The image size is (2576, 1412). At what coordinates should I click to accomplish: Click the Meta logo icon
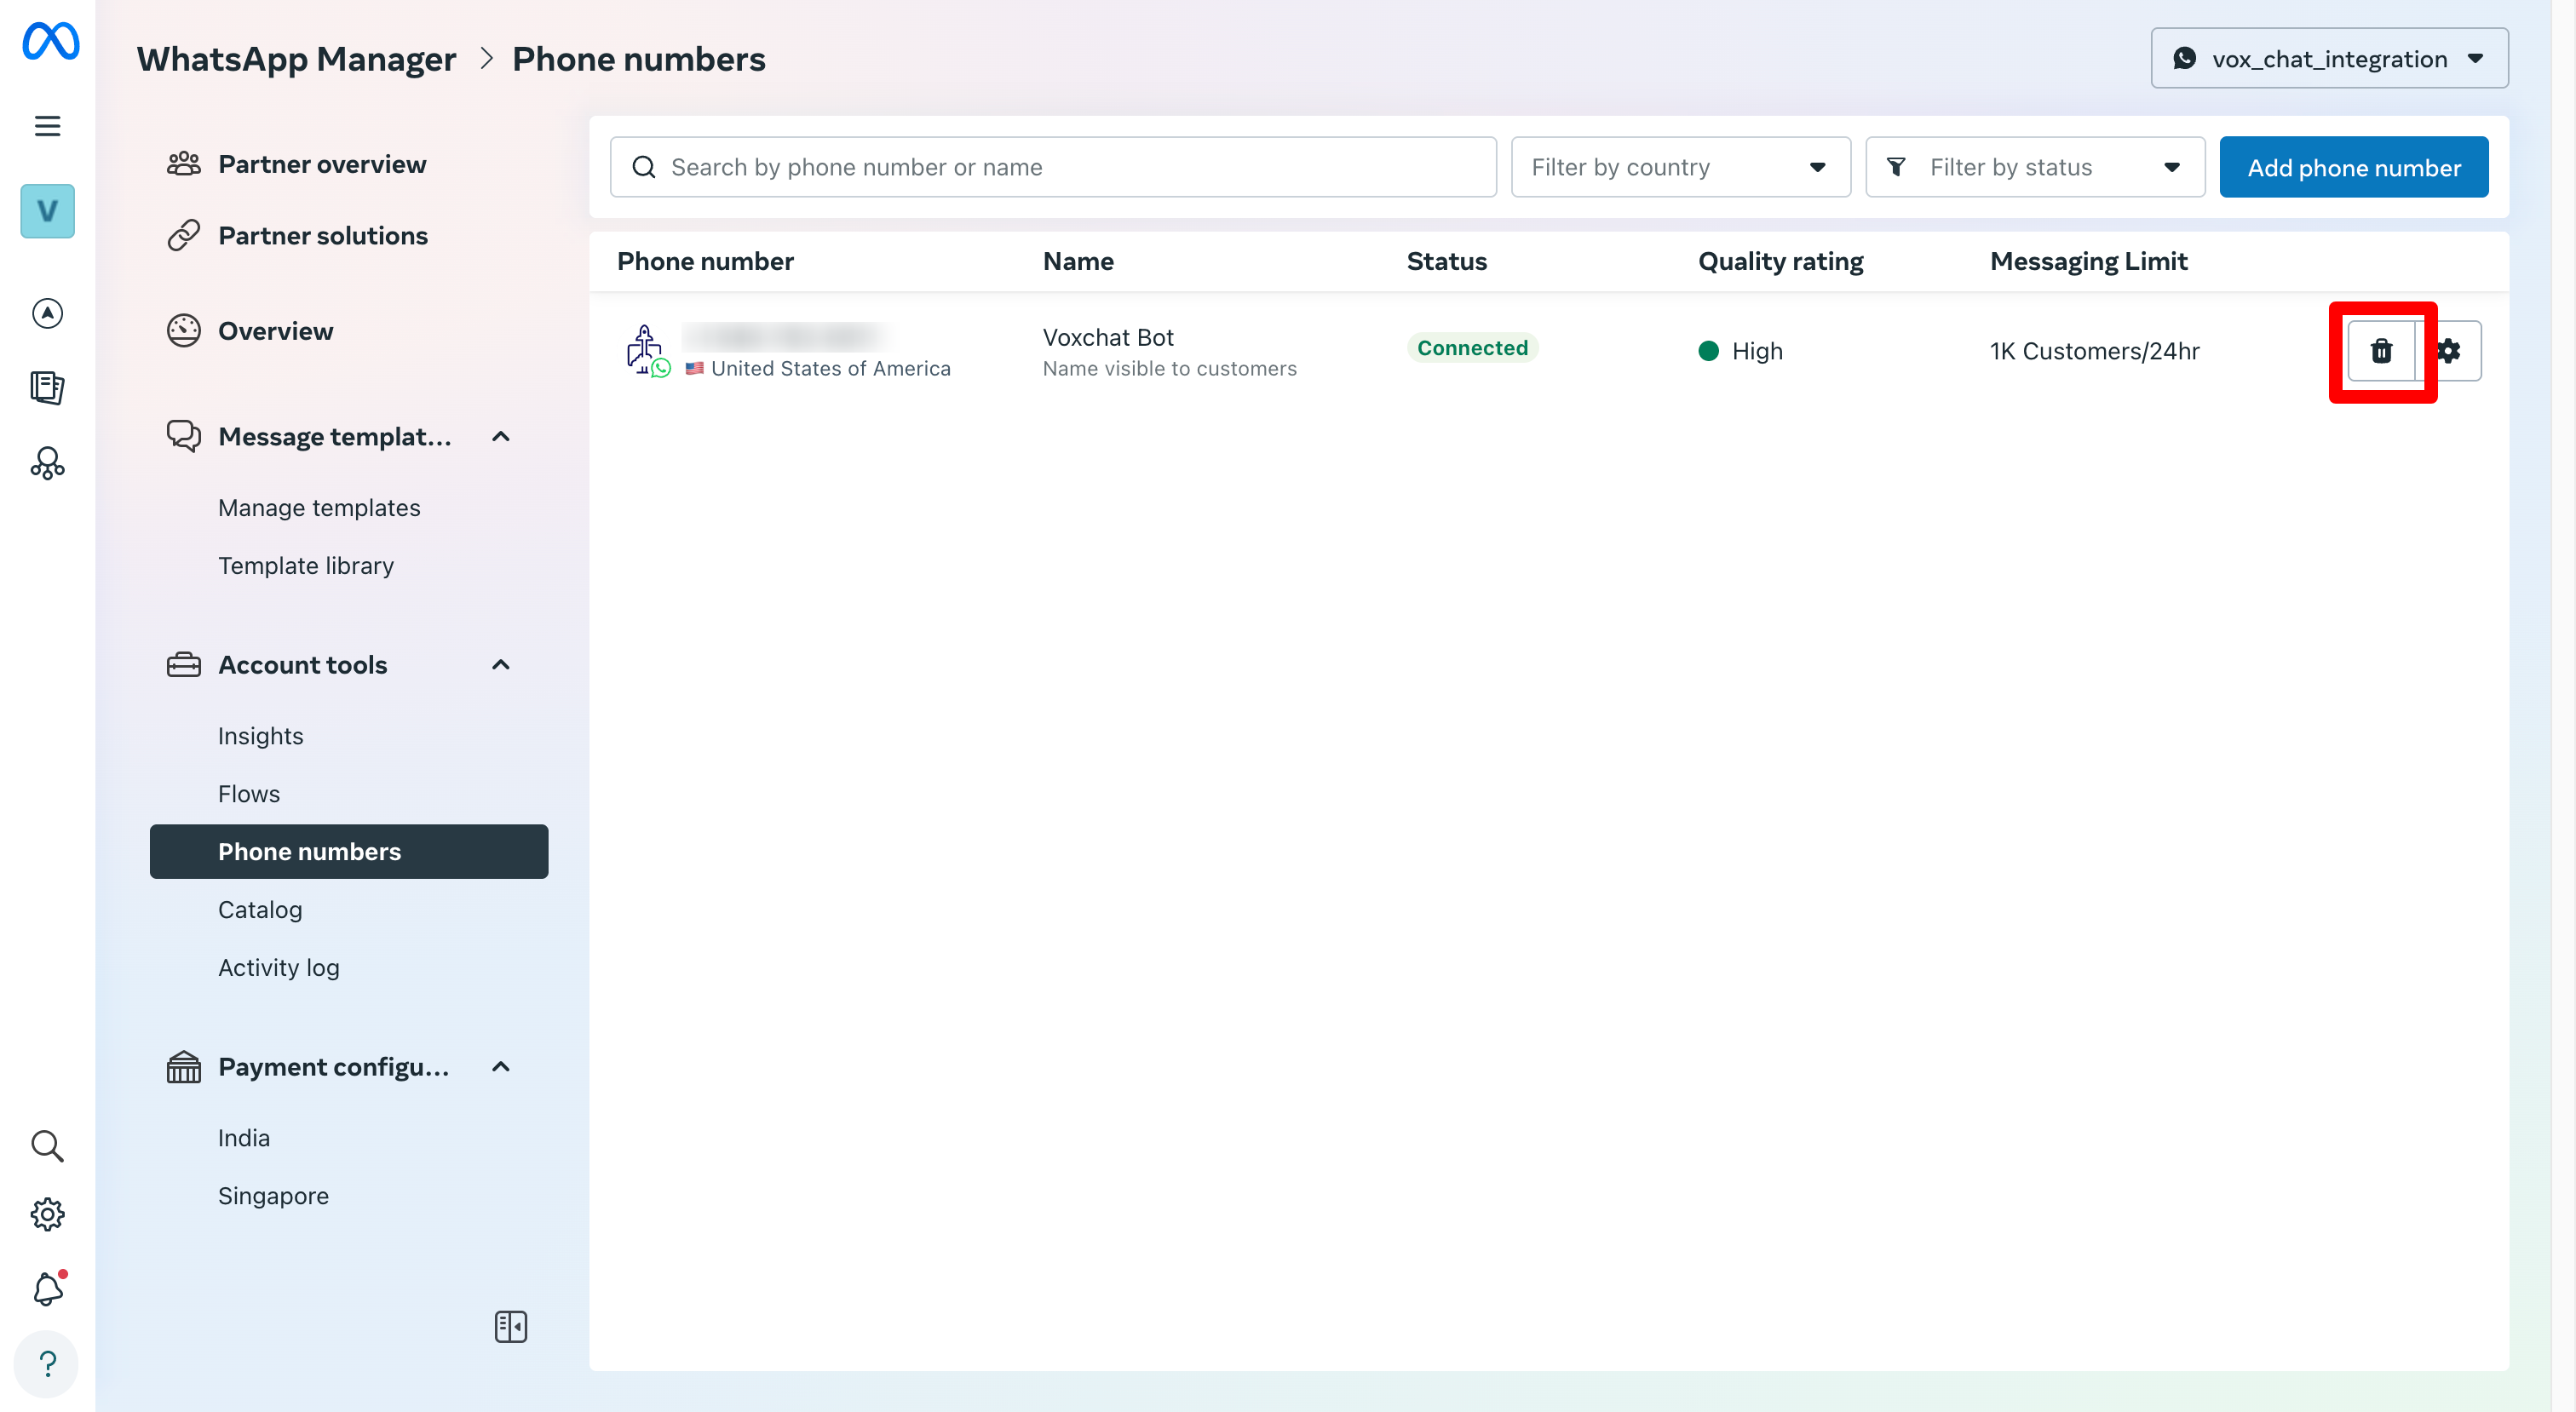50,41
